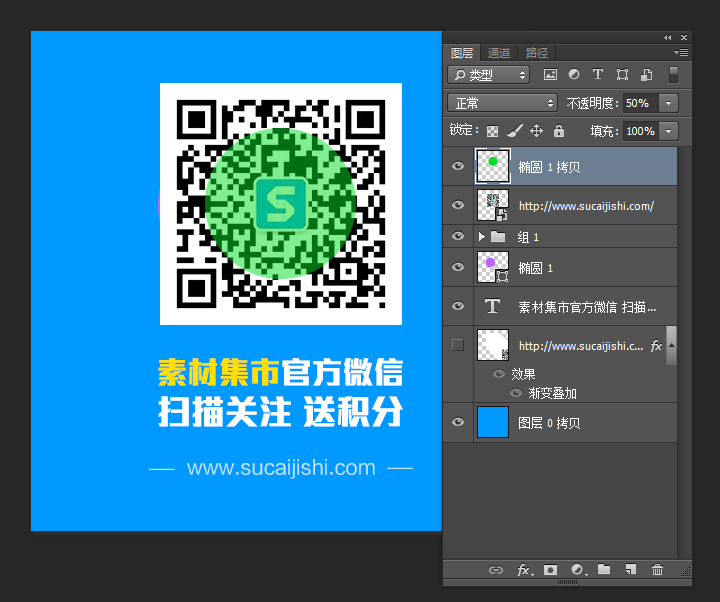Expand the 组 1 group triangle
Viewport: 720px width, 602px height.
(481, 236)
